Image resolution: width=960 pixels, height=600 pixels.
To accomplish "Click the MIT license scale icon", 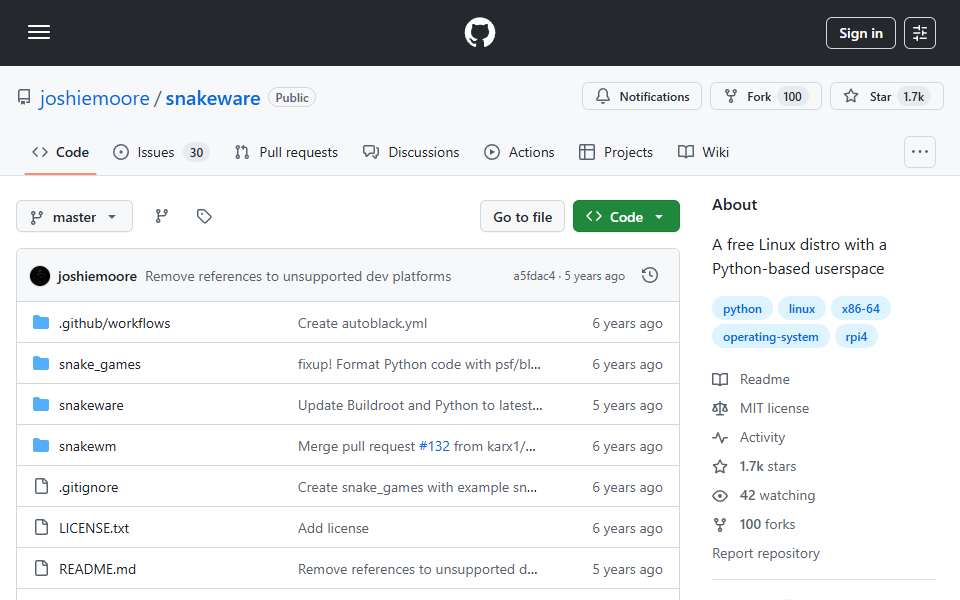I will [720, 408].
